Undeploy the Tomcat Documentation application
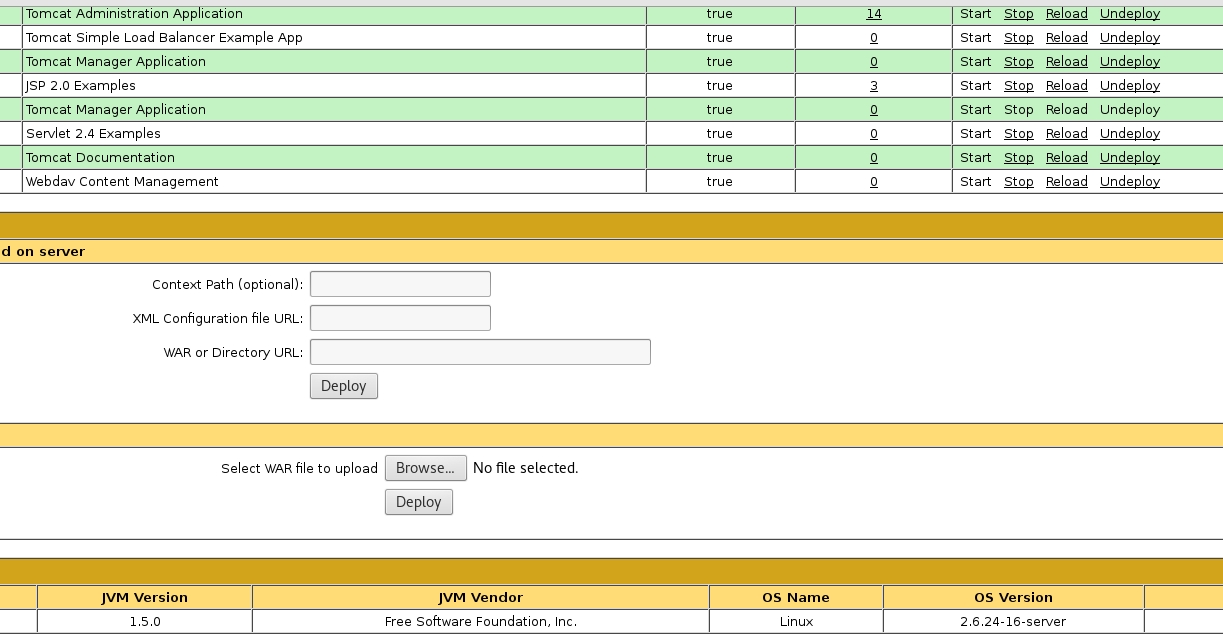 click(1129, 158)
